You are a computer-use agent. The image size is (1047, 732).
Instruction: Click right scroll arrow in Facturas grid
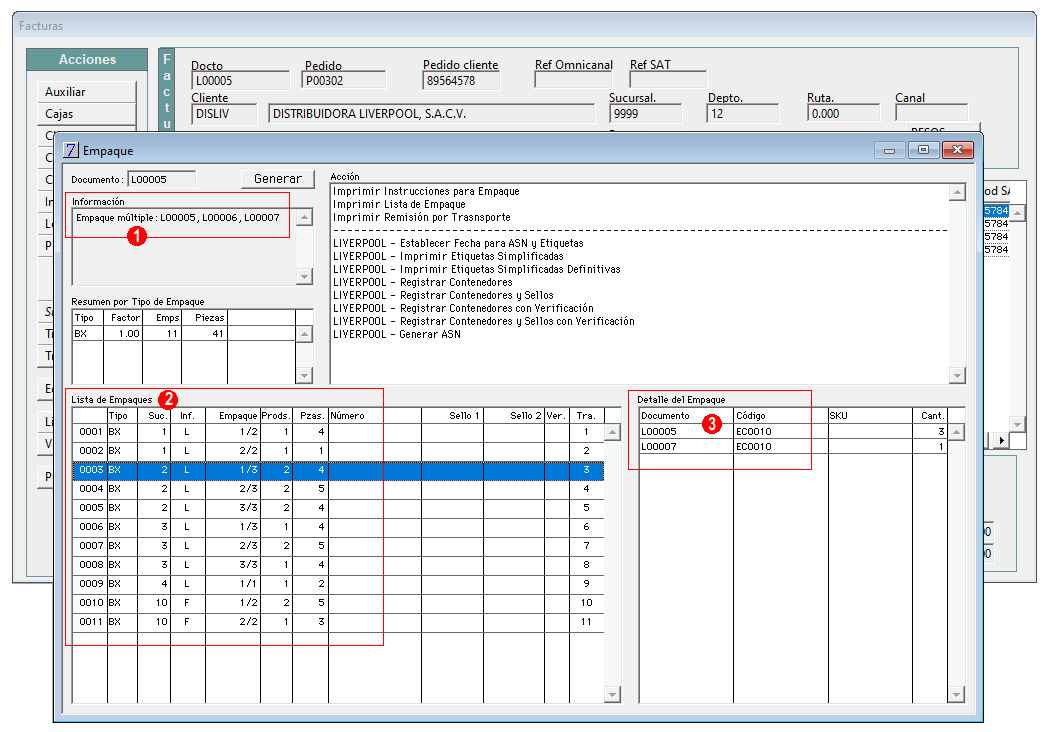coord(1000,440)
